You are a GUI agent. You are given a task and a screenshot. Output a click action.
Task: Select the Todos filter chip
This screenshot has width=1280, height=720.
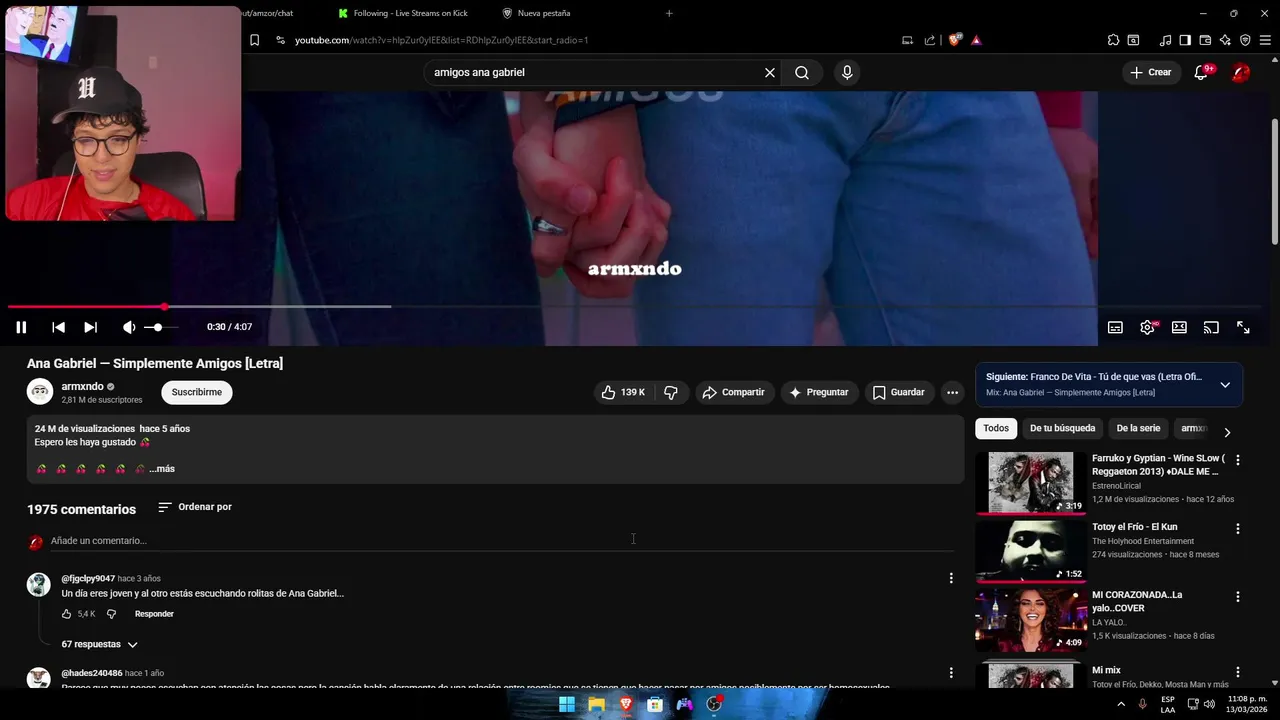(996, 428)
